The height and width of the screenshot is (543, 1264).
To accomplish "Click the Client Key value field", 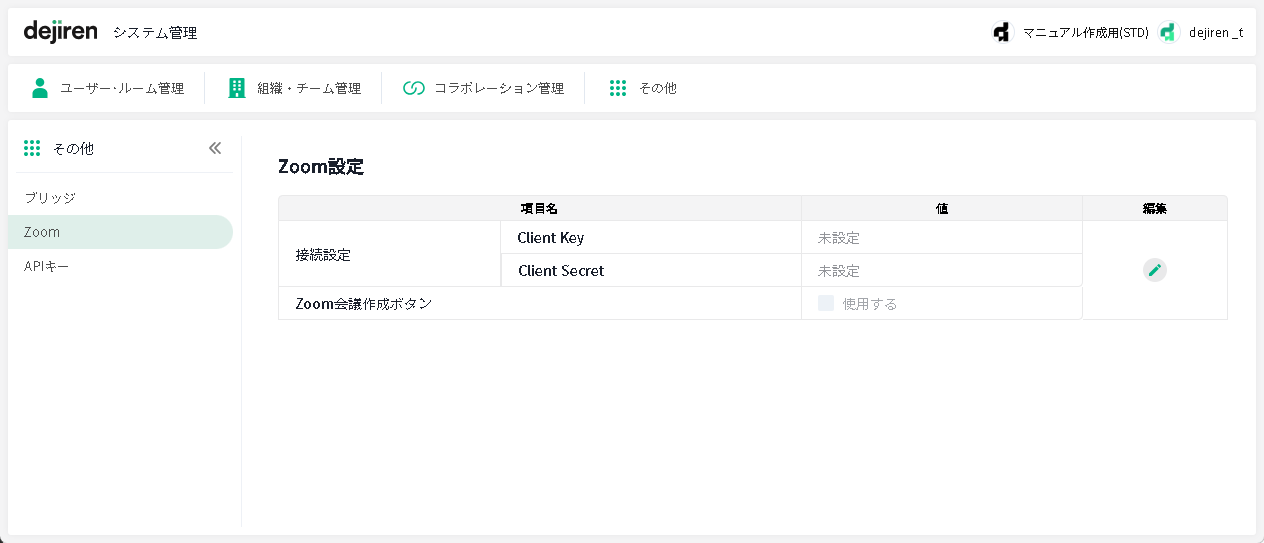I will pos(940,238).
